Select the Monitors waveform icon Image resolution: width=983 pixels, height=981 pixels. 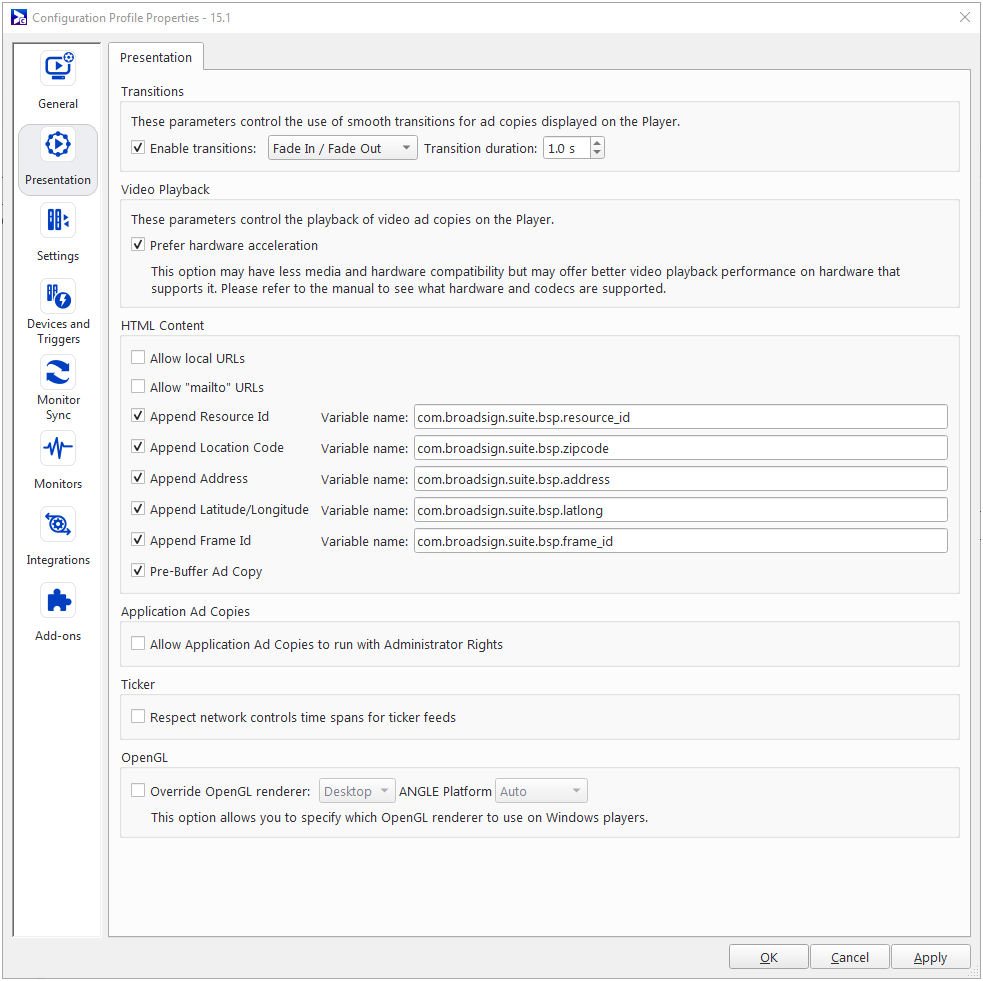[x=58, y=449]
